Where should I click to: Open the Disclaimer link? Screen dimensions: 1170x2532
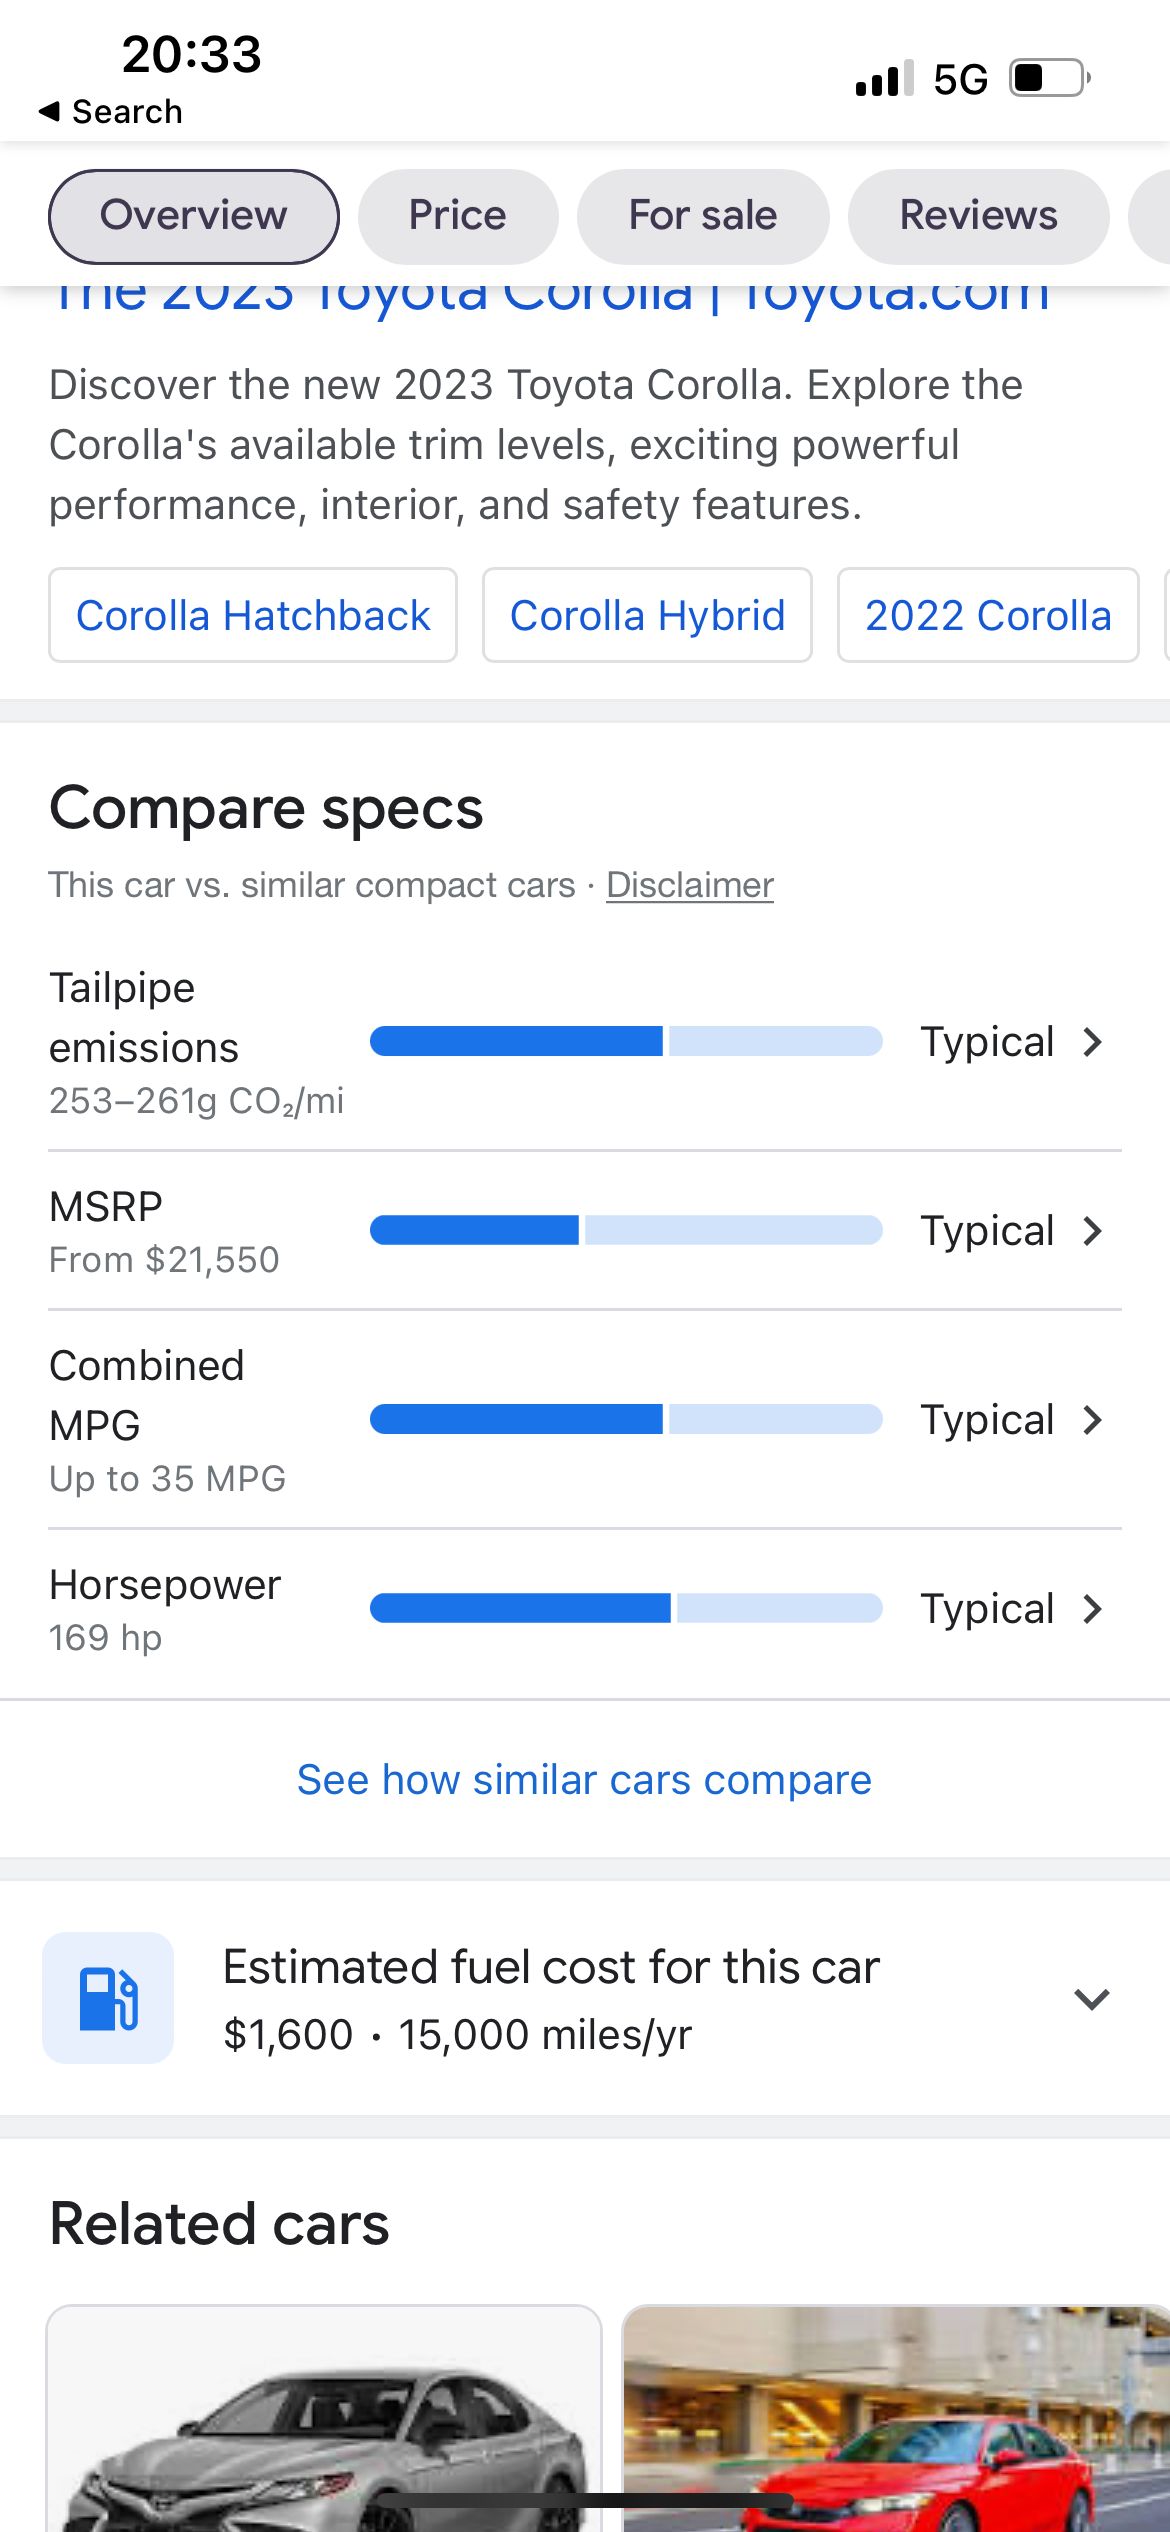pos(690,885)
